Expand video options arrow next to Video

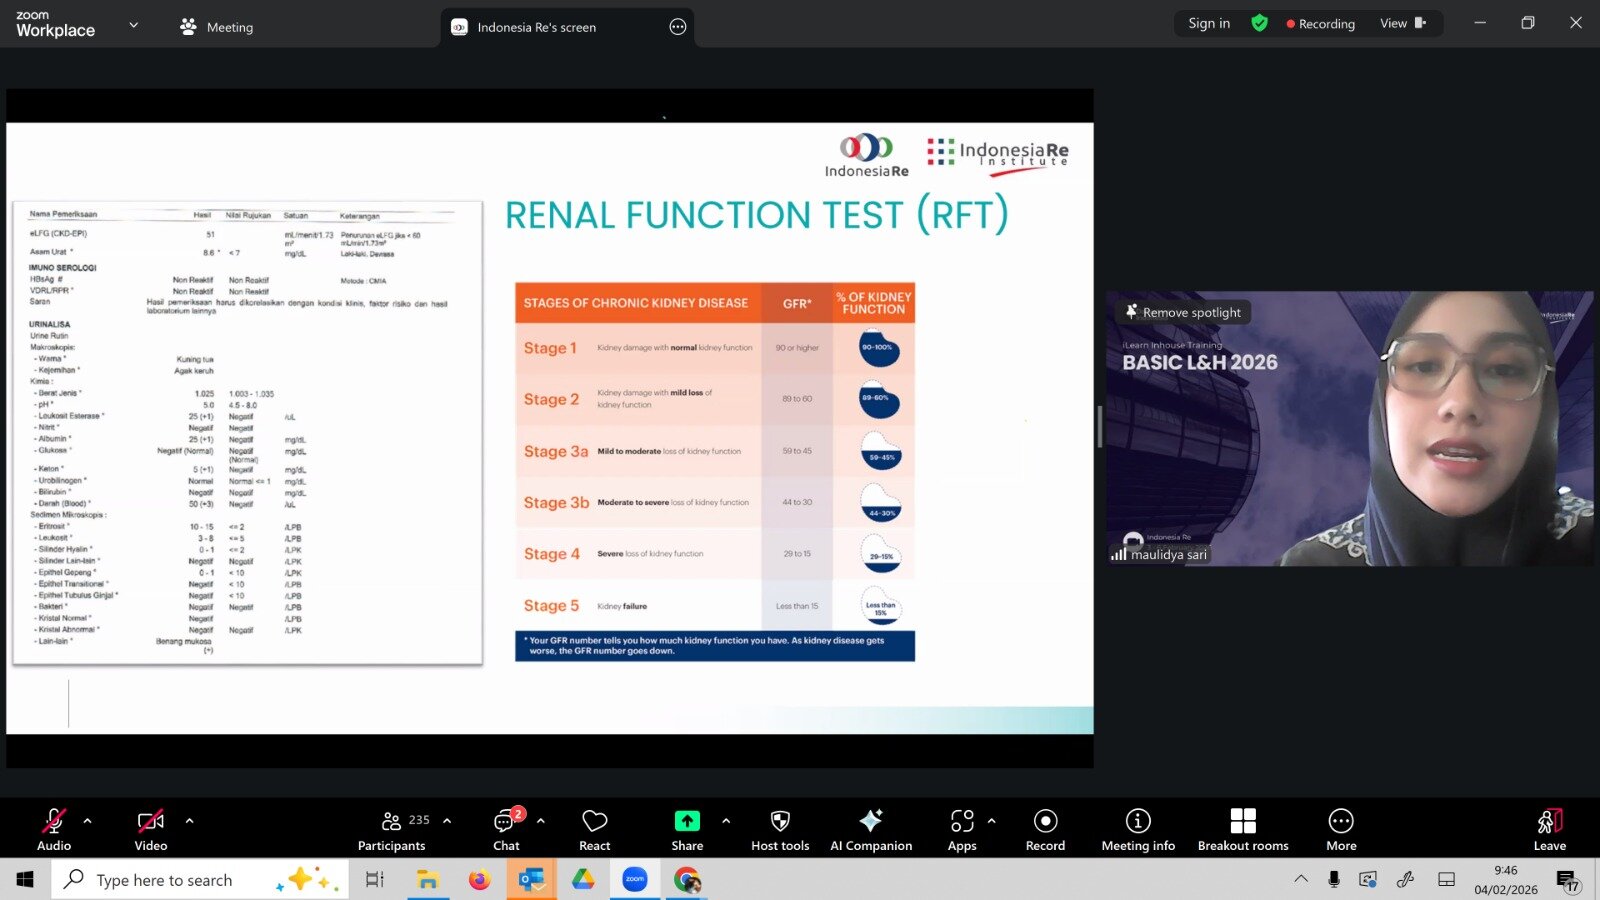pyautogui.click(x=189, y=821)
